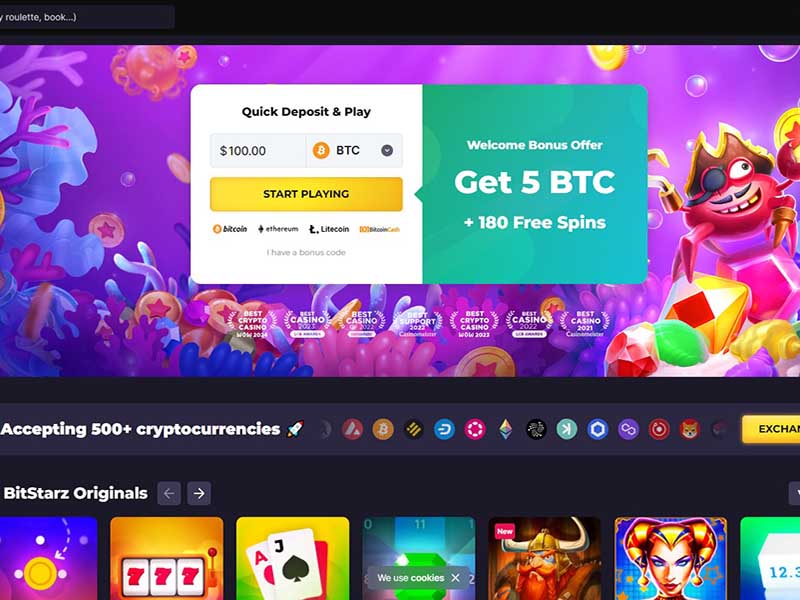Select the orange Bitcoin coin icon
This screenshot has height=600, width=800.
coord(383,429)
